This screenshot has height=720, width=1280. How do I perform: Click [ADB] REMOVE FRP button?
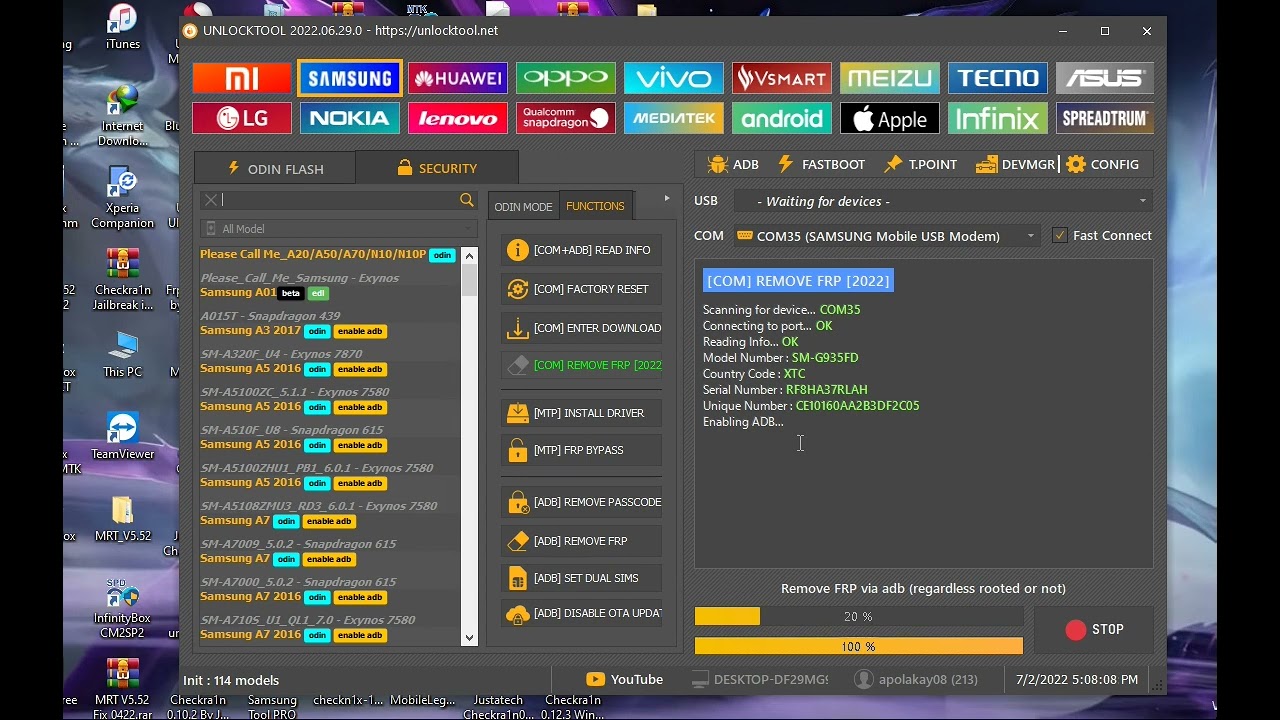click(x=581, y=541)
